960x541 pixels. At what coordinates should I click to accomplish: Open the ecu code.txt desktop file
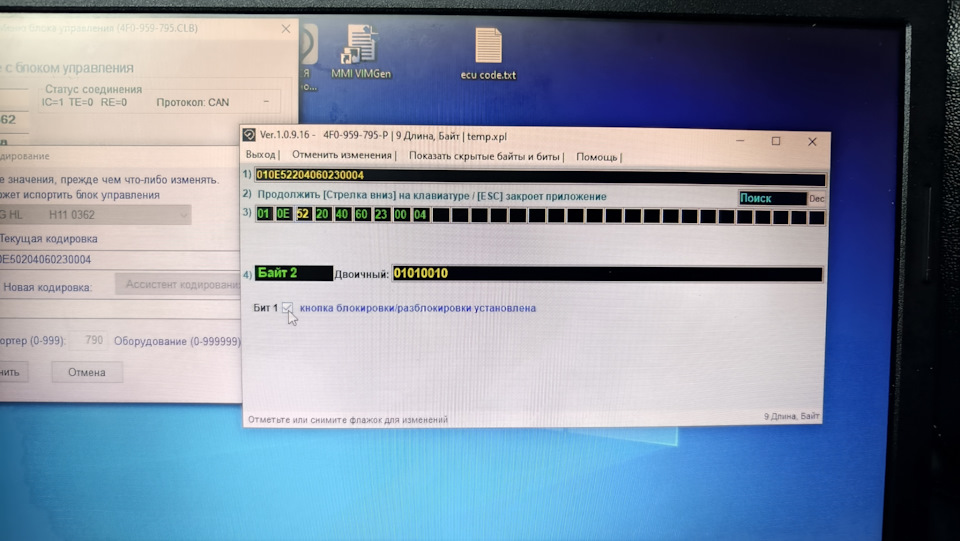coord(488,54)
